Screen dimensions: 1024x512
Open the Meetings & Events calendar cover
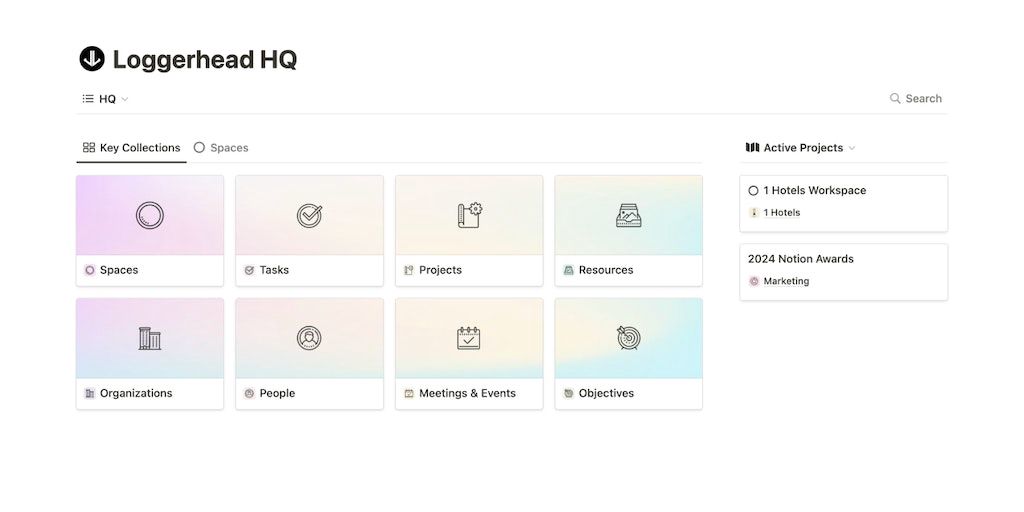click(x=469, y=338)
